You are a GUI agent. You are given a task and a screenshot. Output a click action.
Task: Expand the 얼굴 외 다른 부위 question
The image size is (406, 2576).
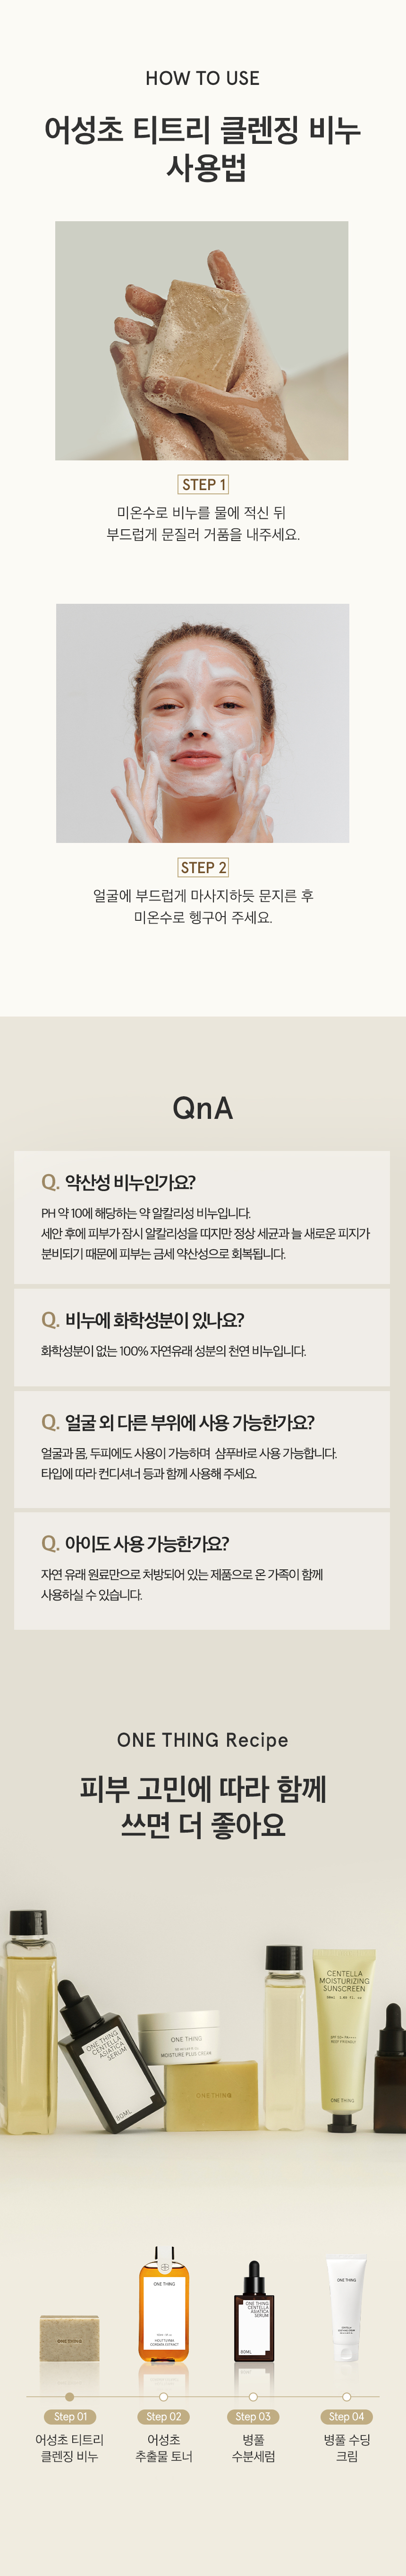click(x=202, y=1448)
